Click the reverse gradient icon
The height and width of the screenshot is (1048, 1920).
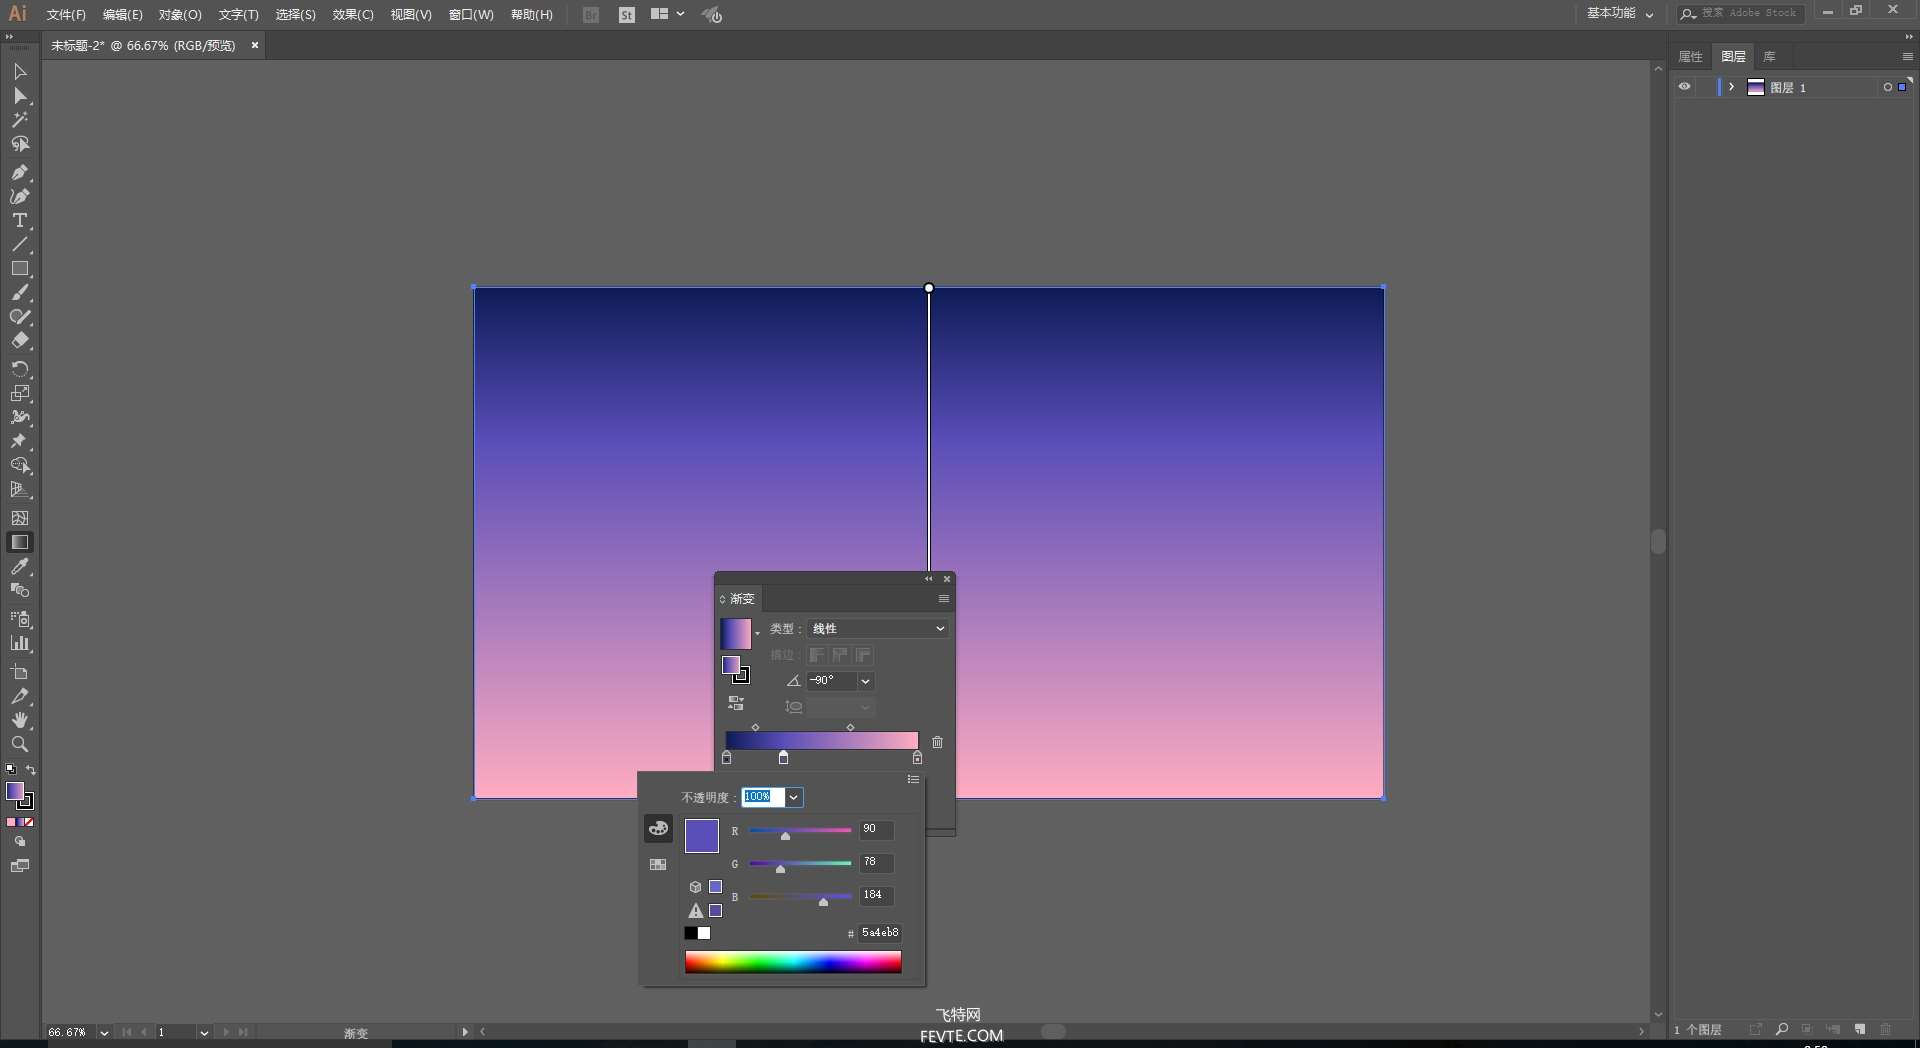[x=736, y=703]
